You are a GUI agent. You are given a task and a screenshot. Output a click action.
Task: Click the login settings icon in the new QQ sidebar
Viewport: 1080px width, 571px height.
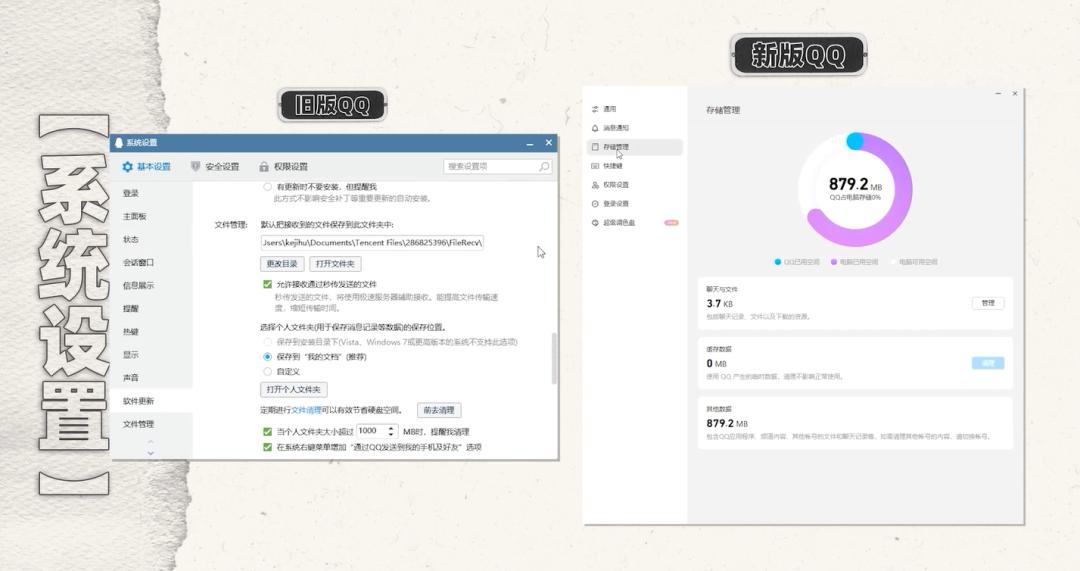tap(595, 204)
